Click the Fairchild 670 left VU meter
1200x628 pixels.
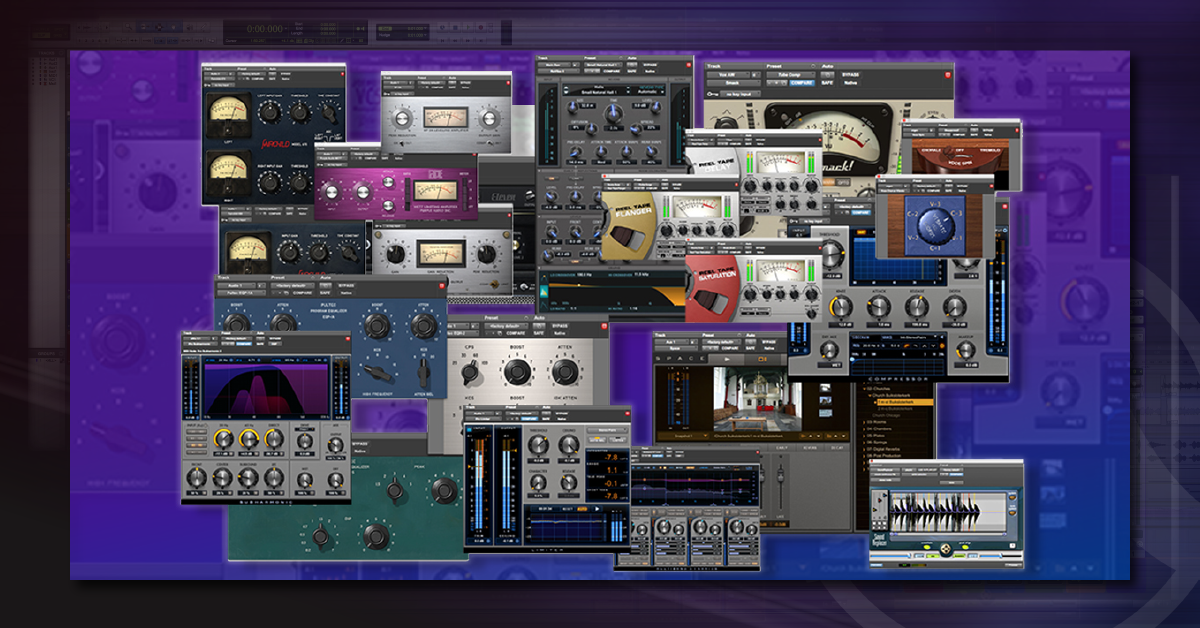[229, 113]
